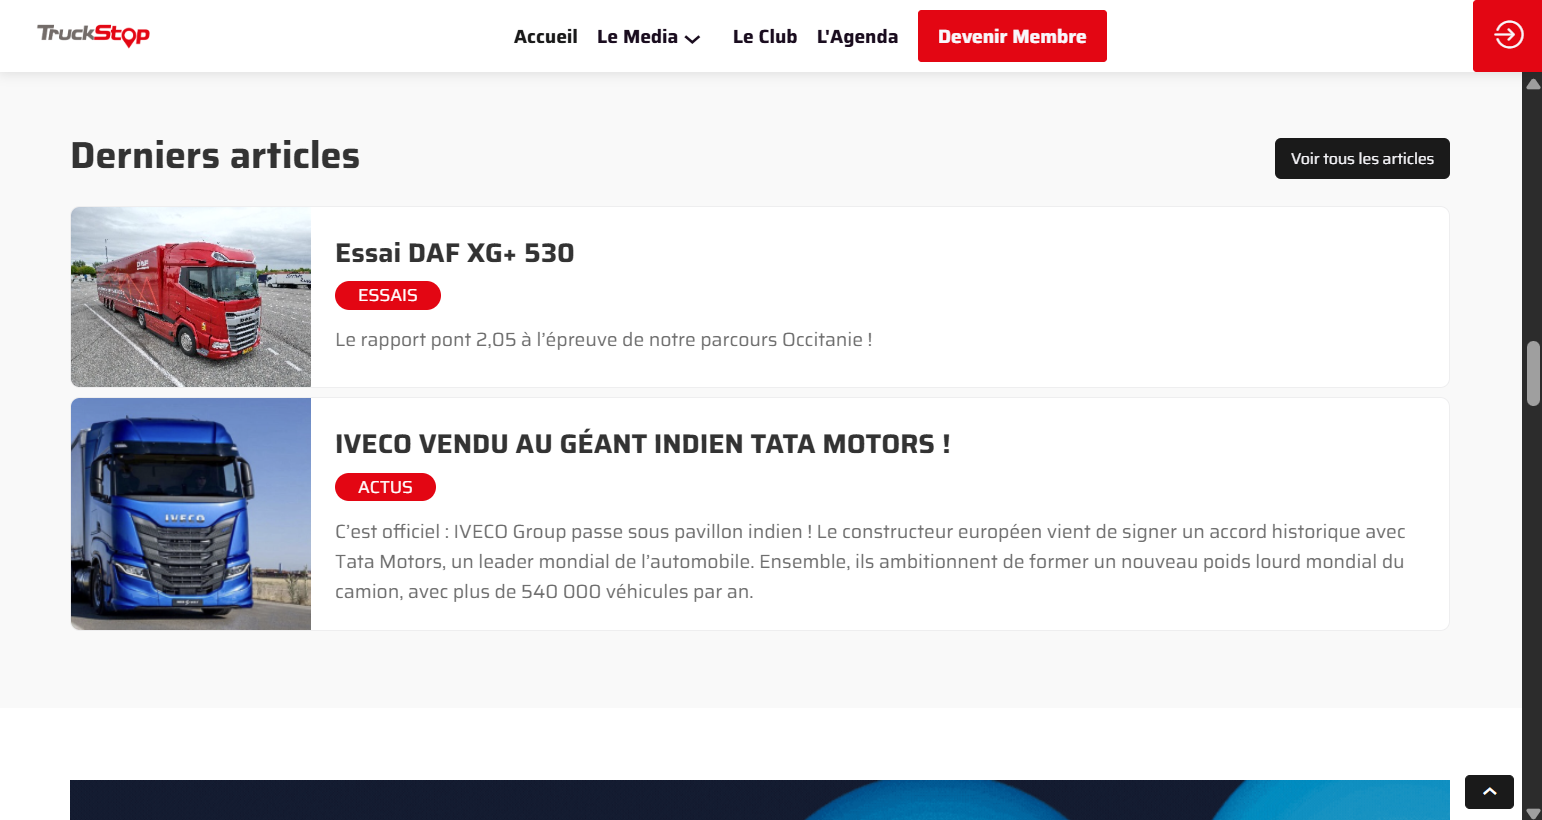Click the scrollbar down arrow

coord(1532,813)
